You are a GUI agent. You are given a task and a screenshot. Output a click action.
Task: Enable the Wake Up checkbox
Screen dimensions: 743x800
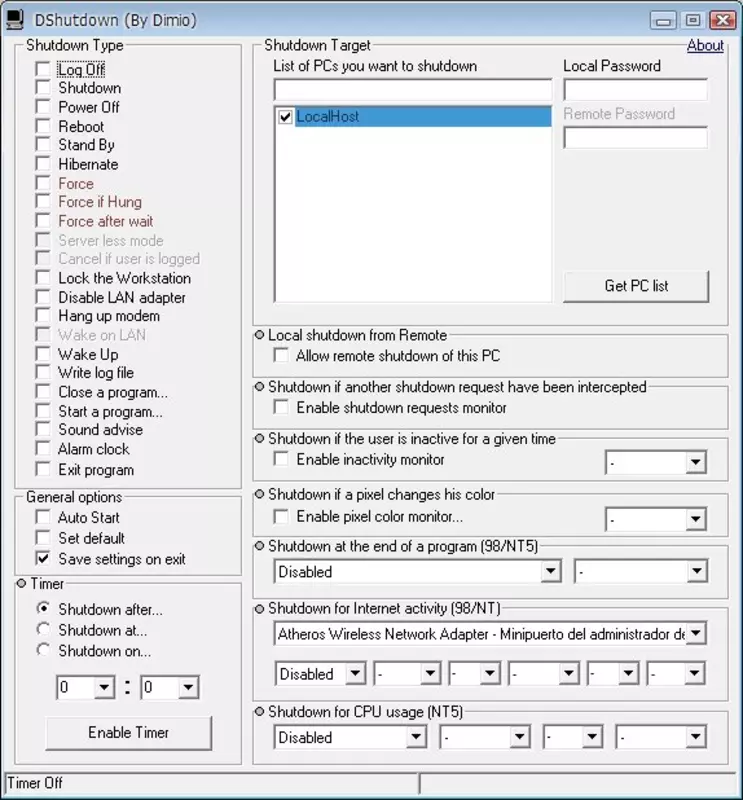click(x=43, y=354)
